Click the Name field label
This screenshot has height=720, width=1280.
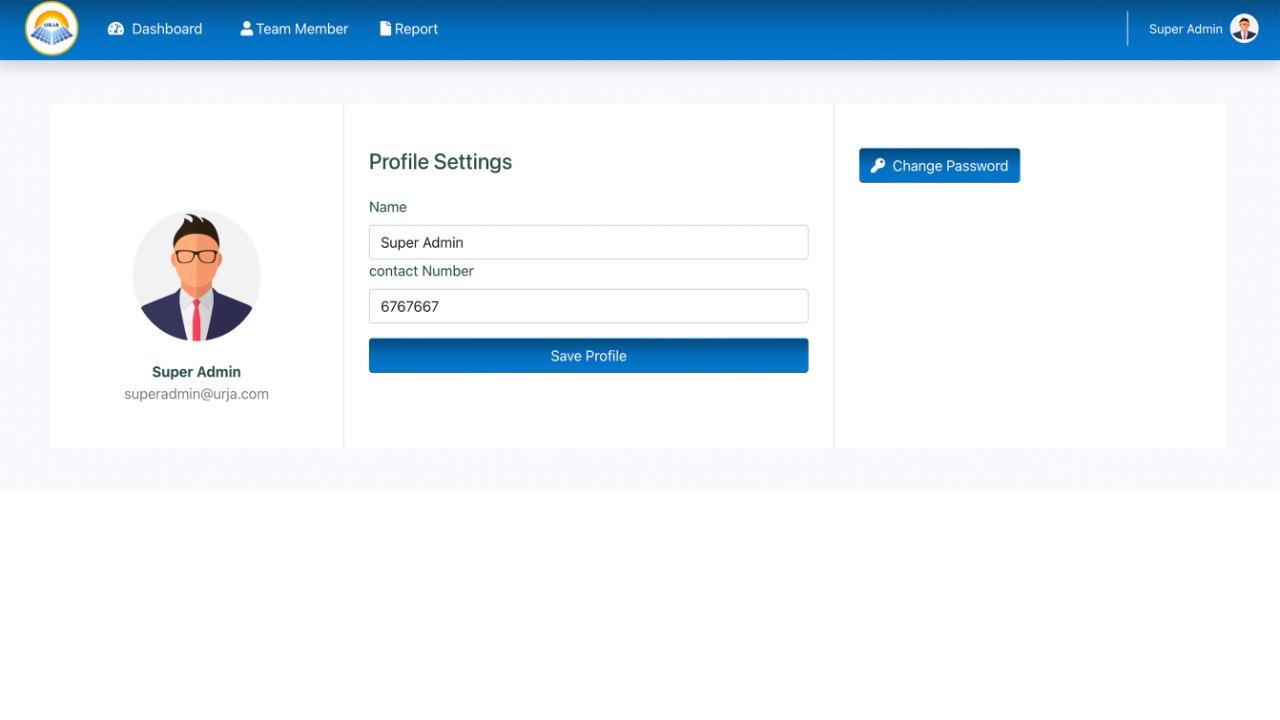click(388, 207)
